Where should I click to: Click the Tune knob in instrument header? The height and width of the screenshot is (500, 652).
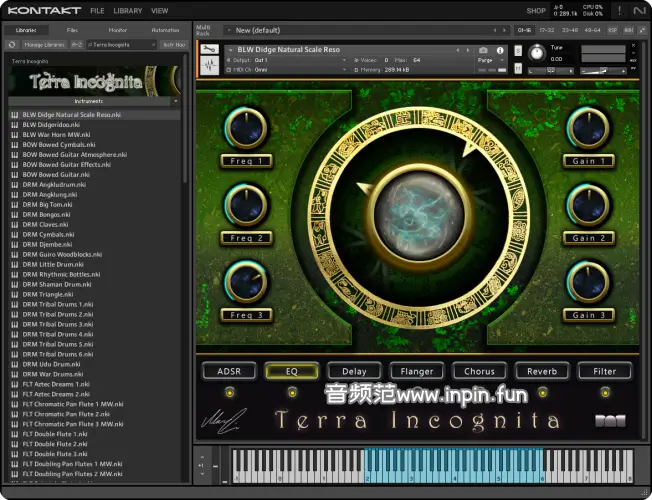pos(538,52)
